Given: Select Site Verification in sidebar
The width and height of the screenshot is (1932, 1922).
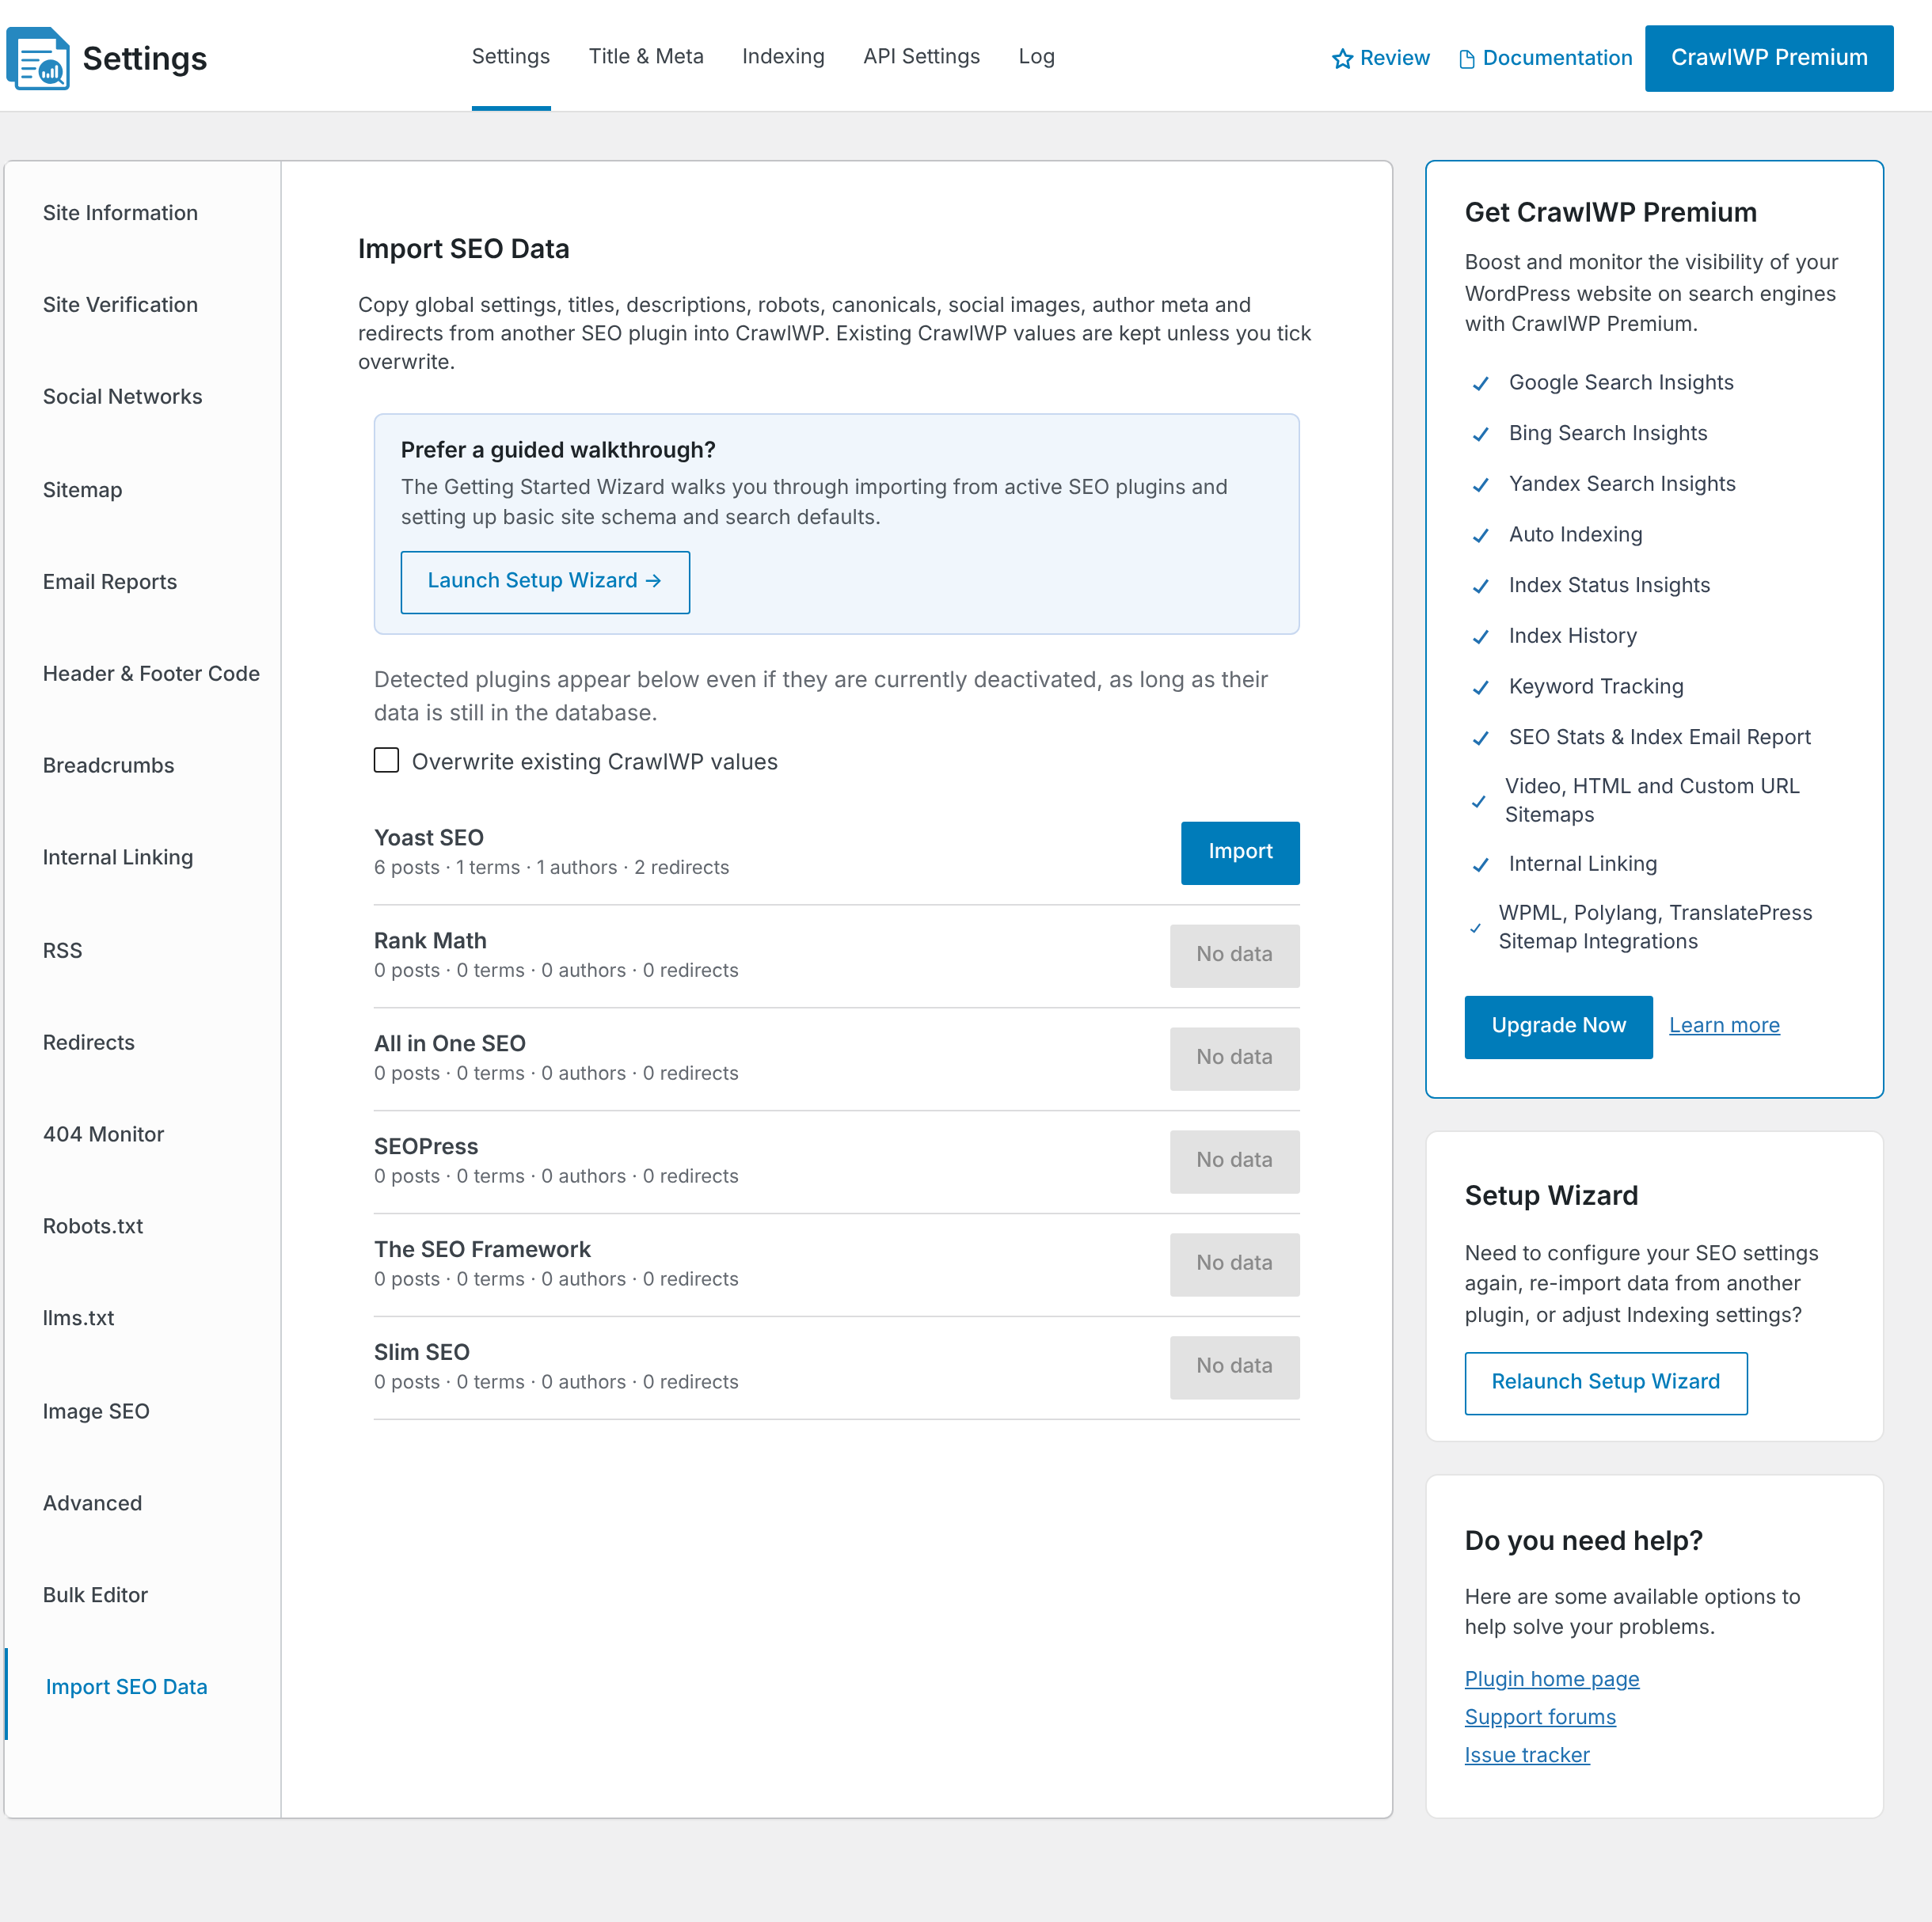Looking at the screenshot, I should (120, 305).
